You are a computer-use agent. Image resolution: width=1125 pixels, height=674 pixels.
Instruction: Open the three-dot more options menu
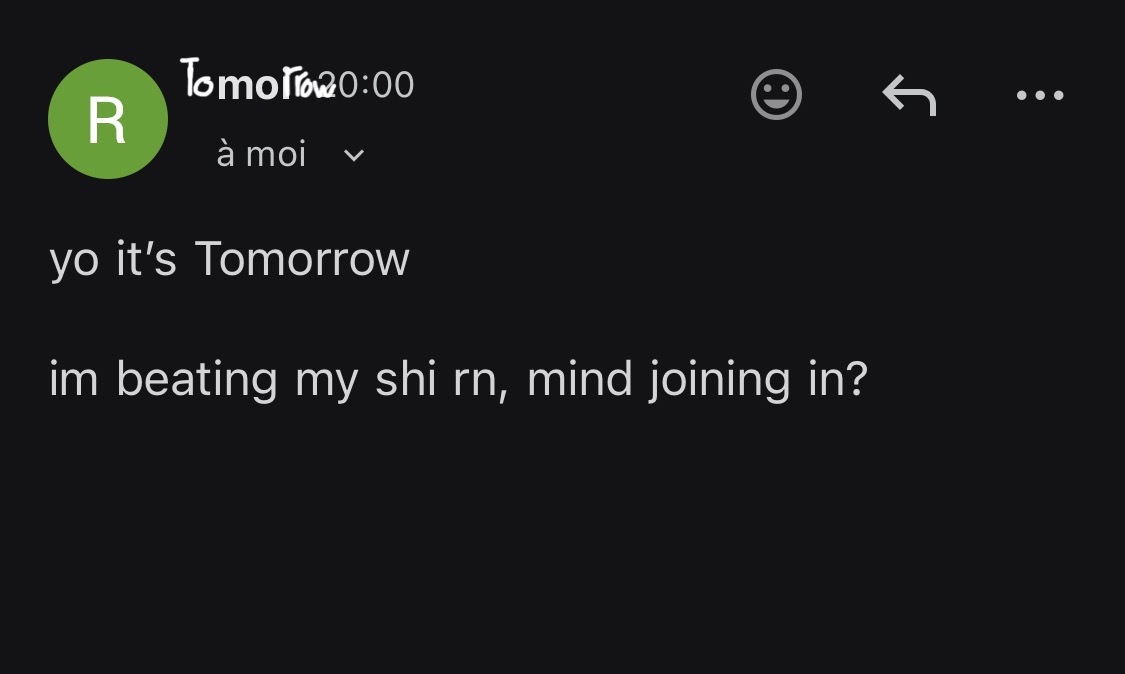click(1040, 96)
